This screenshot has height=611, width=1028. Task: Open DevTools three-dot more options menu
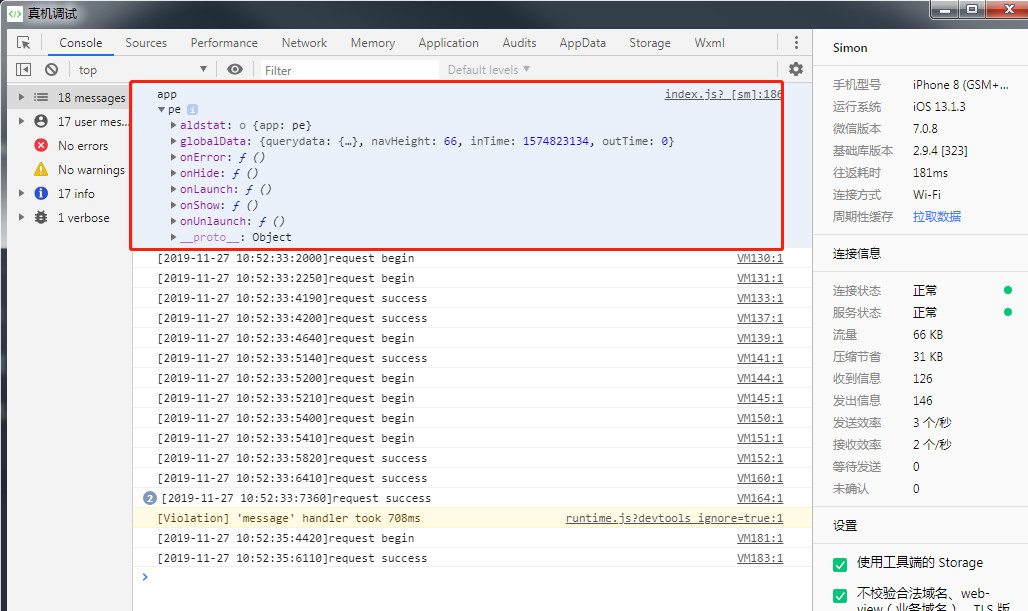click(x=796, y=43)
